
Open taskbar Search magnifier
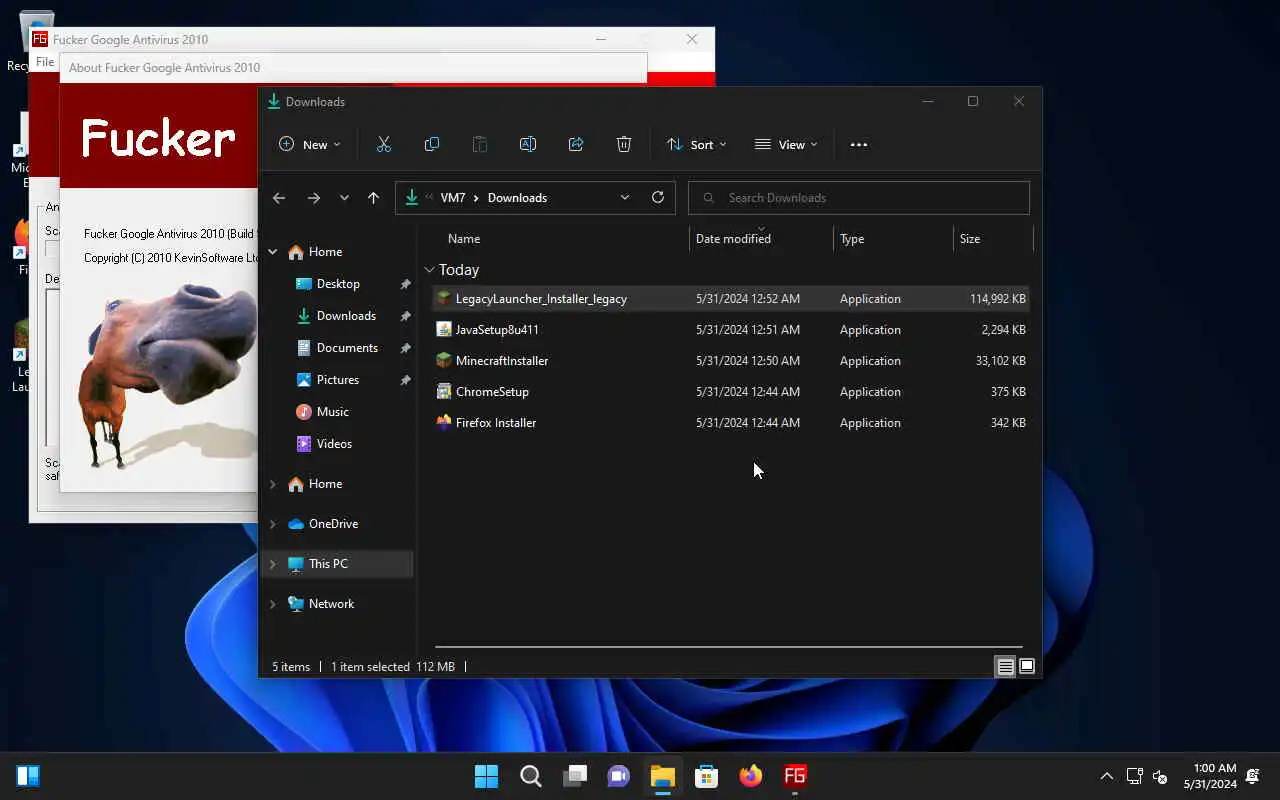click(530, 776)
